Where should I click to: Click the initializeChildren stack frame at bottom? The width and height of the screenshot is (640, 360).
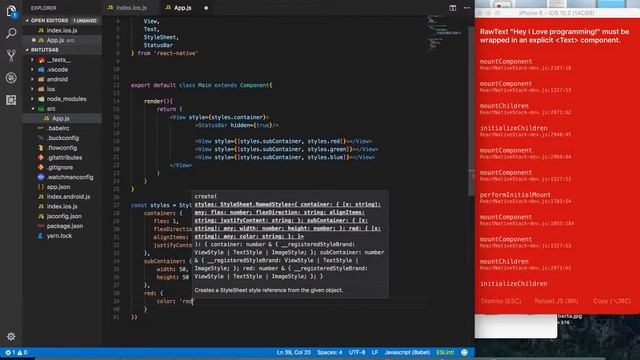click(x=513, y=284)
